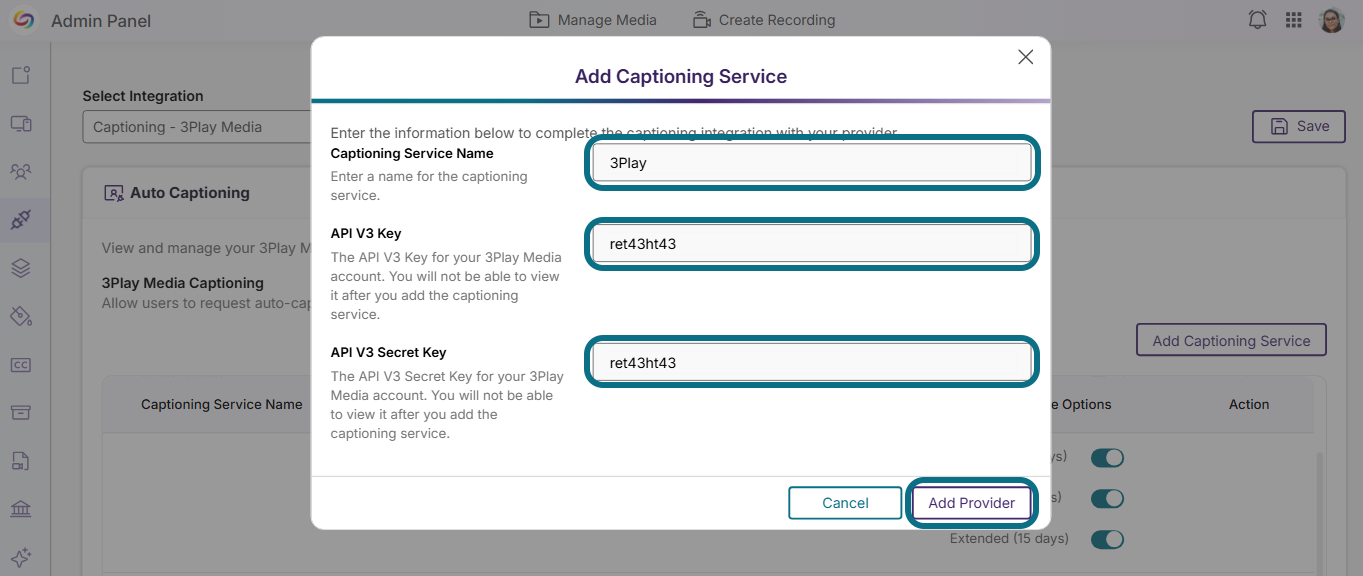Click the Captioning Service Name input field
Viewport: 1363px width, 576px height.
[811, 163]
